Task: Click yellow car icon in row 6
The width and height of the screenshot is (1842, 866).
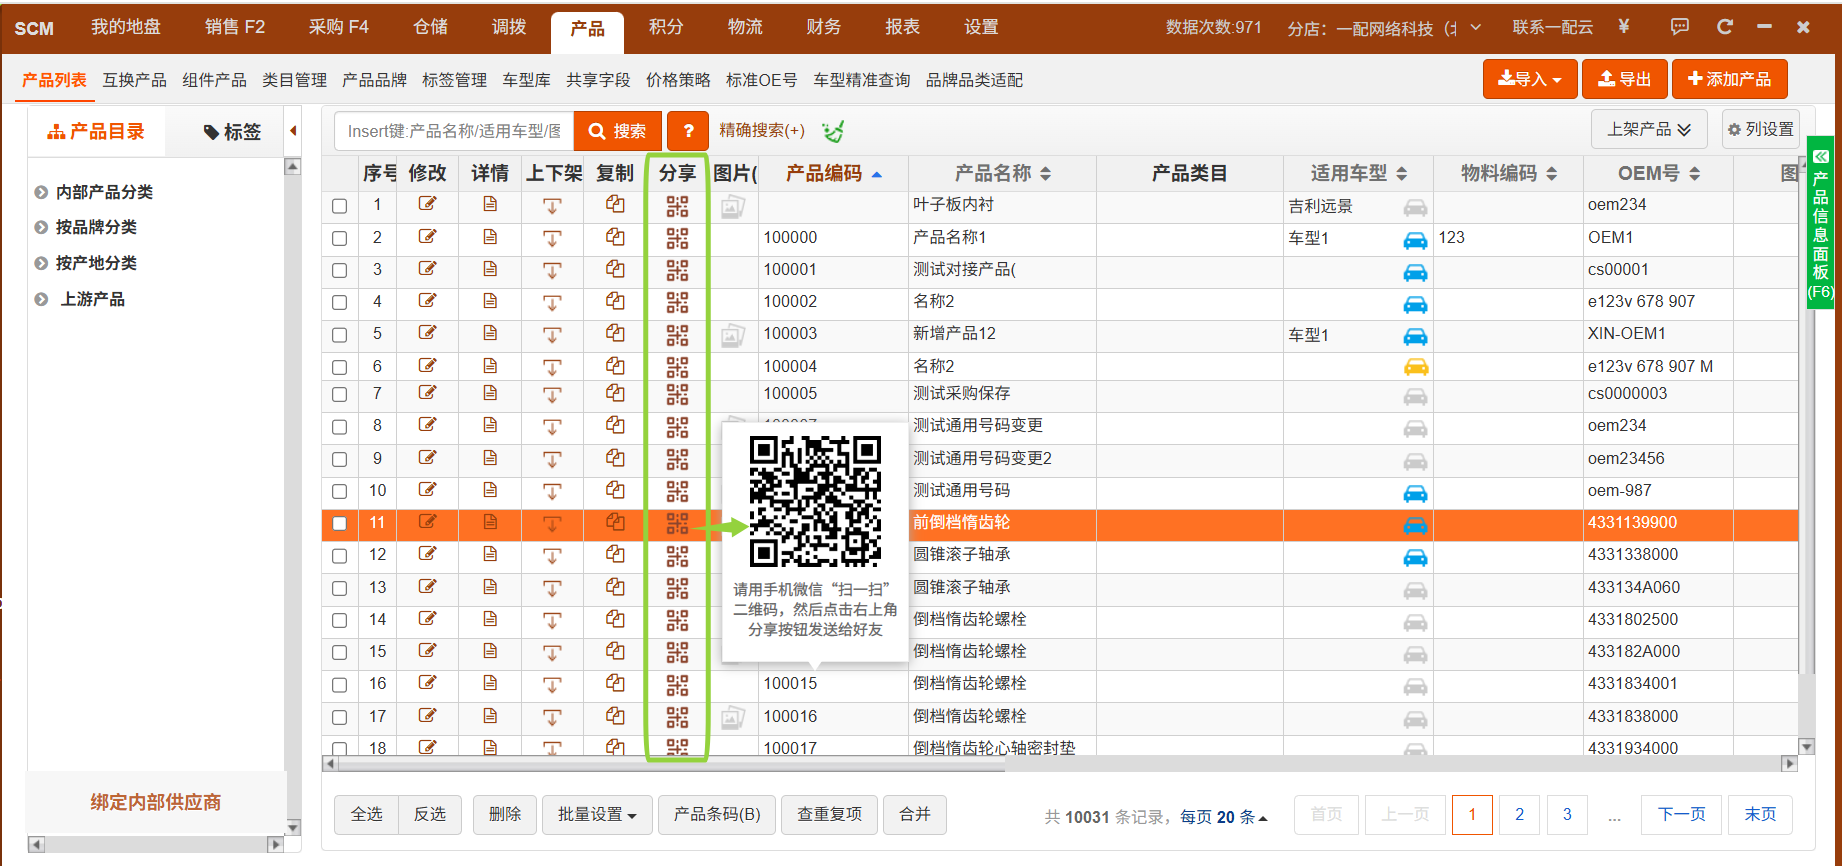Action: click(1415, 367)
